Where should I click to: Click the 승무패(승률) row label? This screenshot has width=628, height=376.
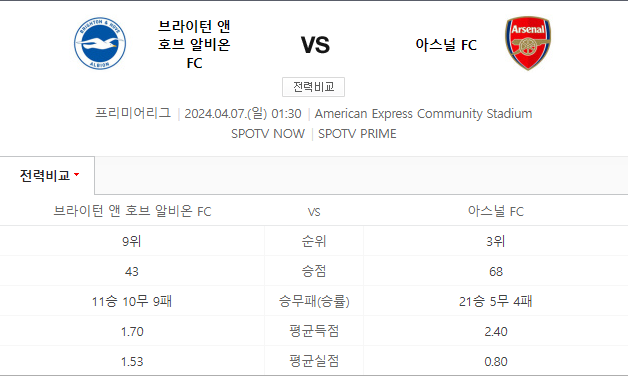314,301
